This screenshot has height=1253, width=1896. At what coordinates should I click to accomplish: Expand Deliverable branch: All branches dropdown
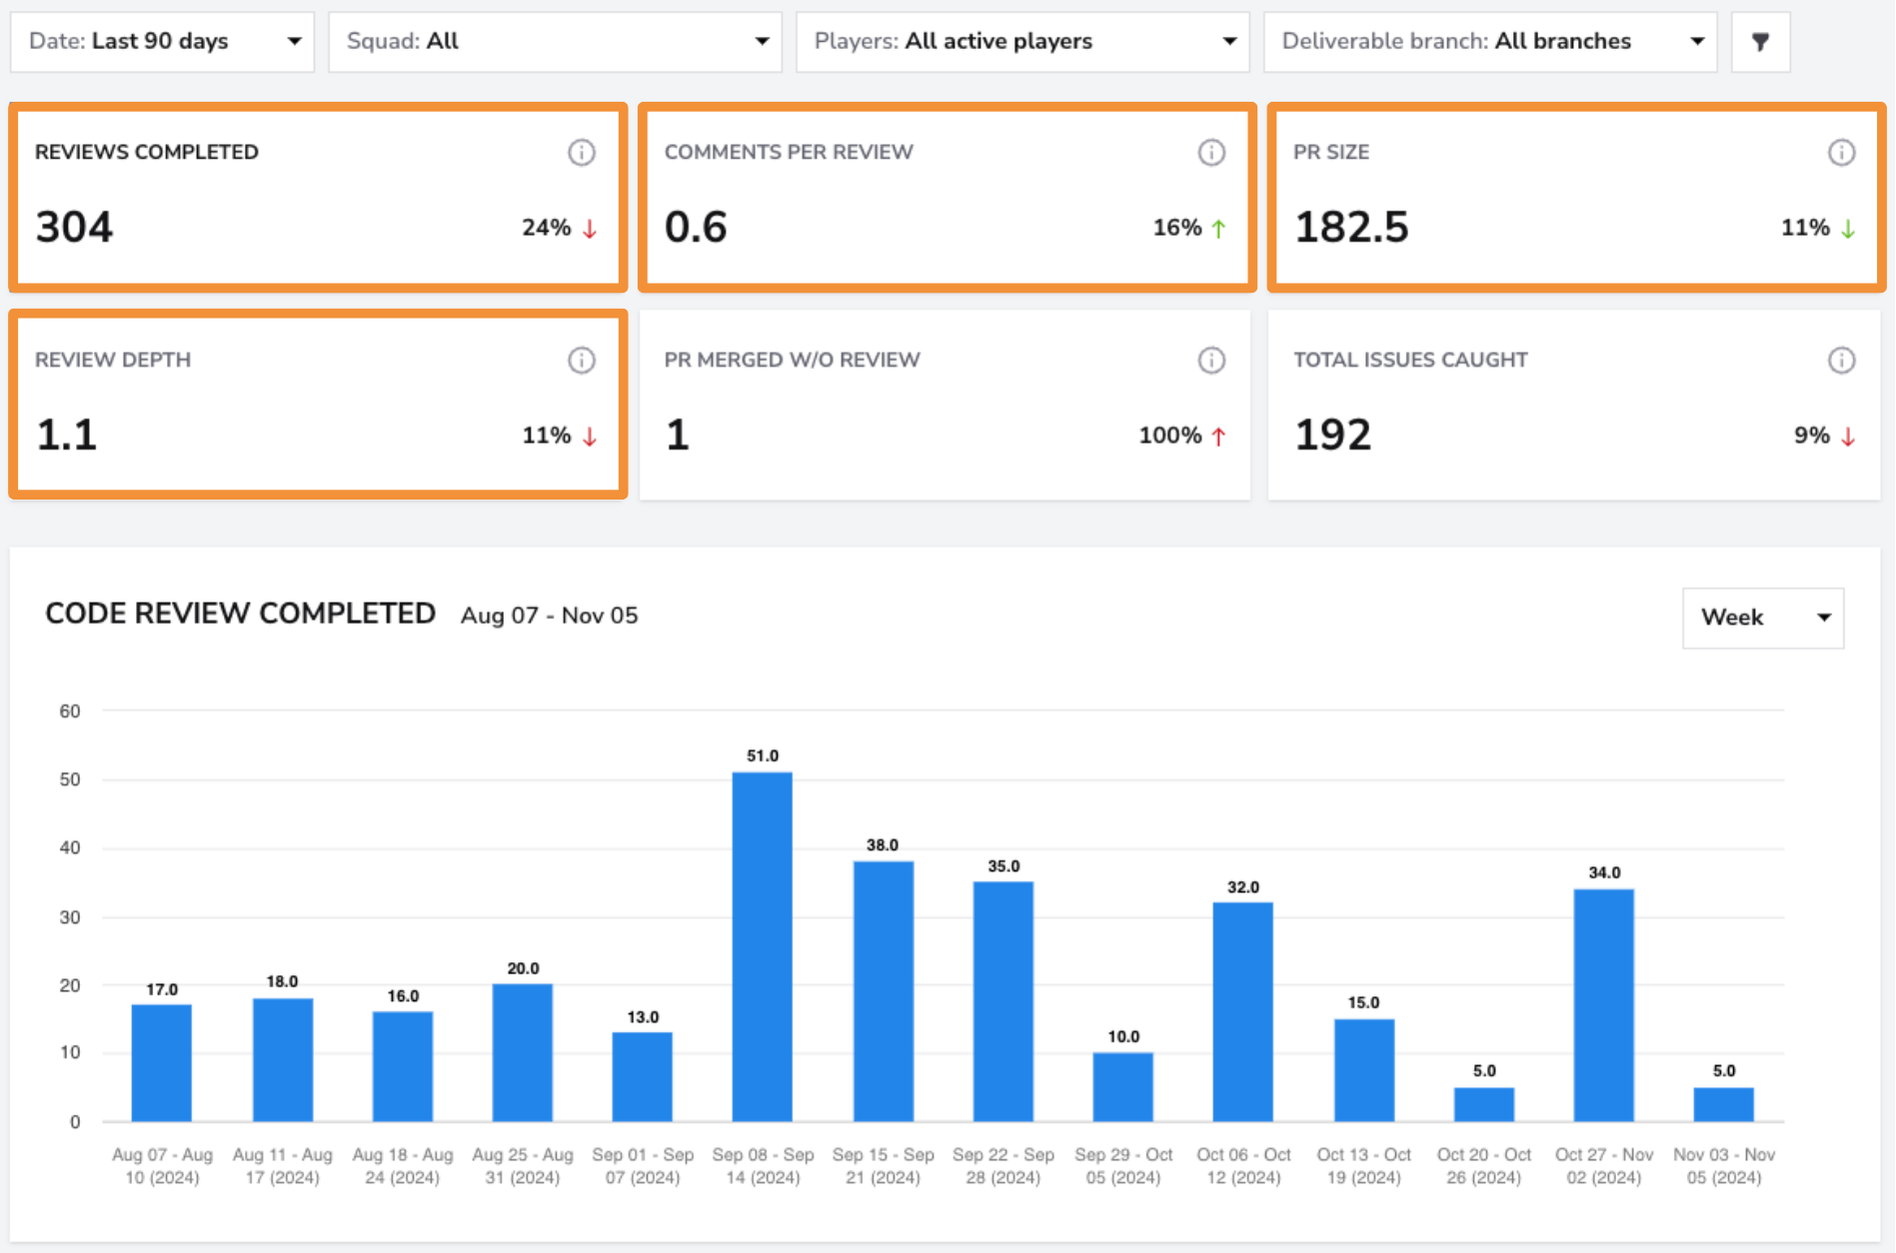(x=1490, y=42)
